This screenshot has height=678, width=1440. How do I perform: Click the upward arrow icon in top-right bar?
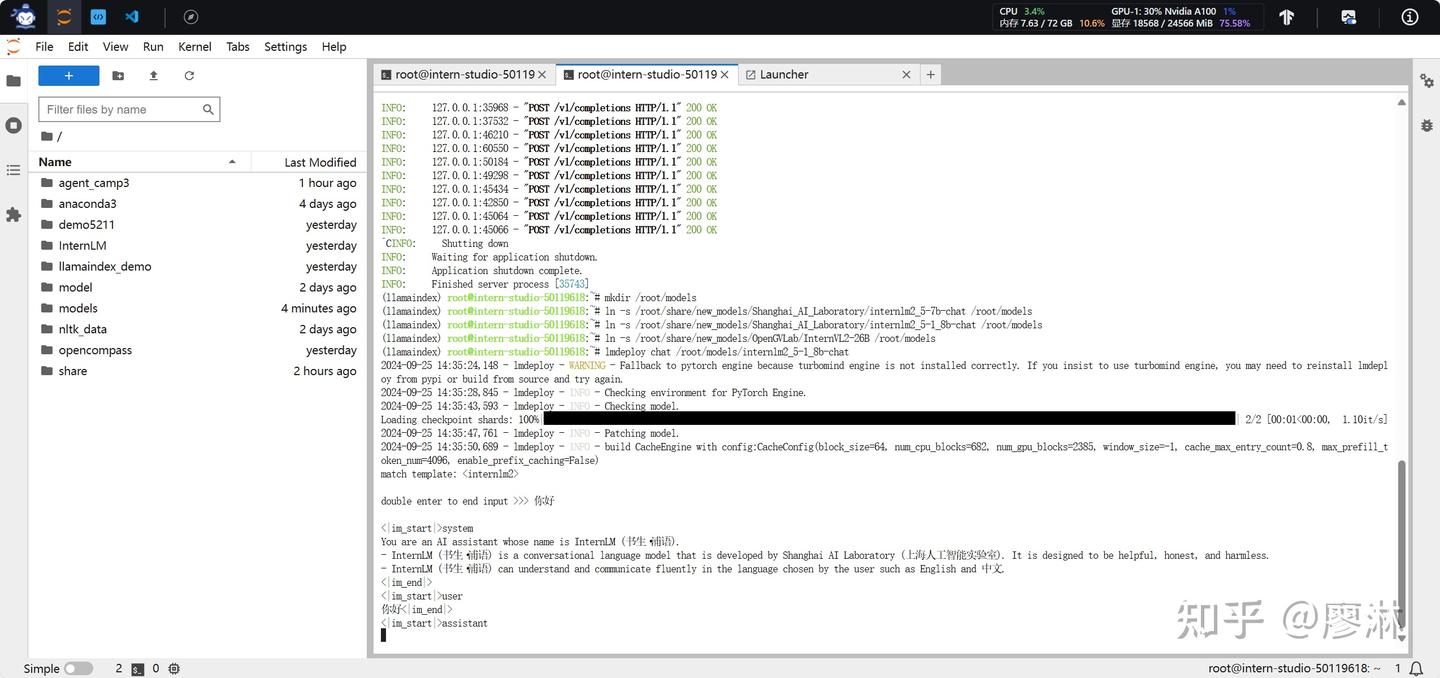tap(1287, 17)
